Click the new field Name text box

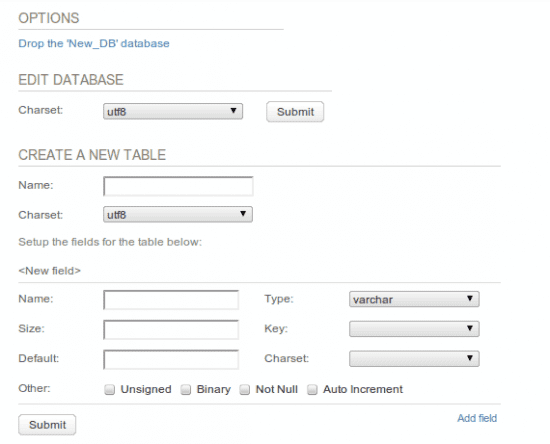coord(171,300)
